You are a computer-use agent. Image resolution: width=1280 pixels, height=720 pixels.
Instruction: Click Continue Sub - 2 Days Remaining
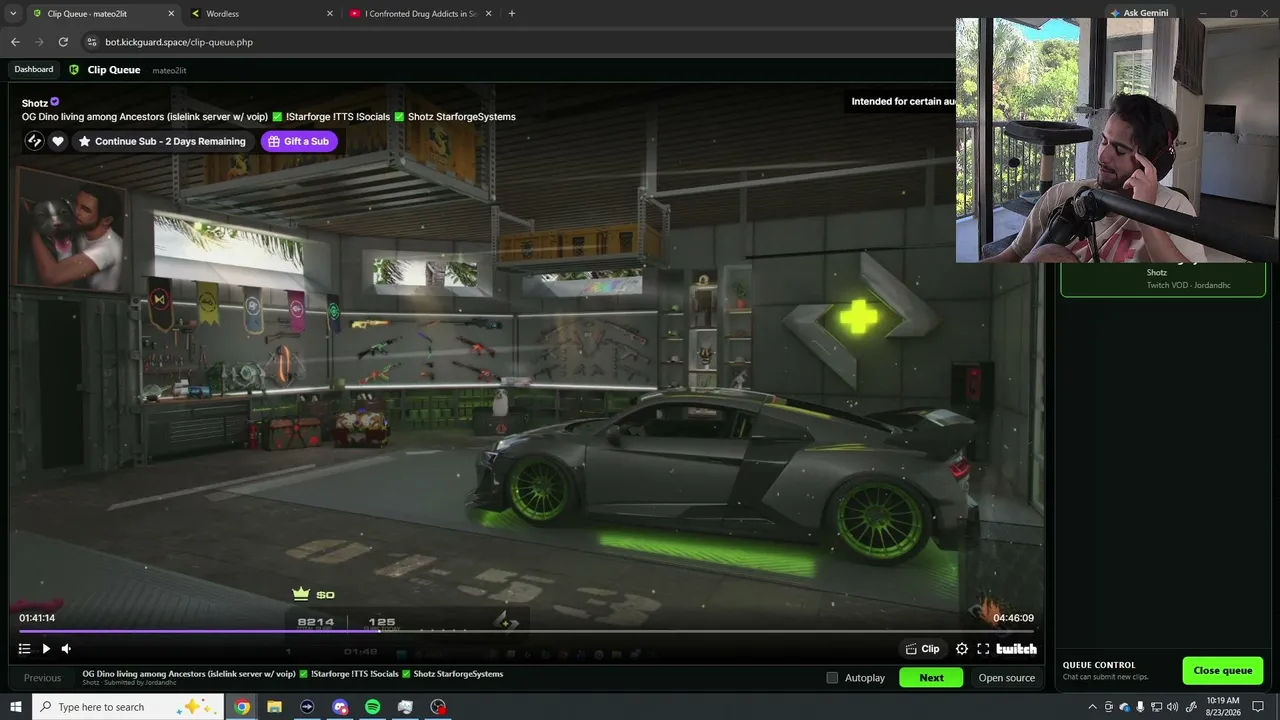pos(162,141)
